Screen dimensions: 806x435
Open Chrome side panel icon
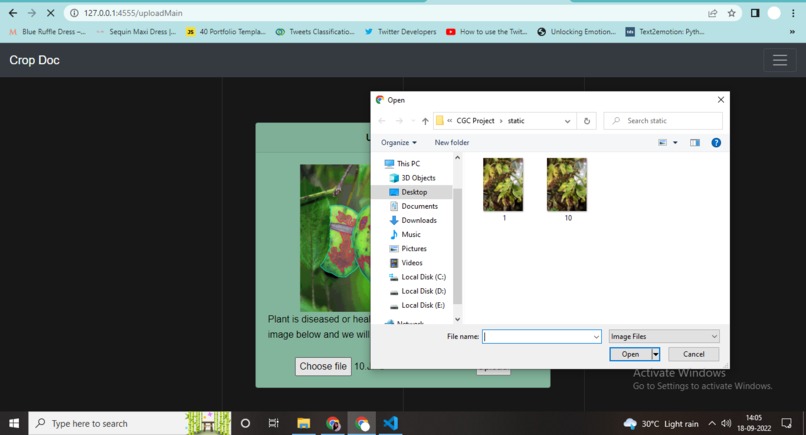(x=755, y=13)
